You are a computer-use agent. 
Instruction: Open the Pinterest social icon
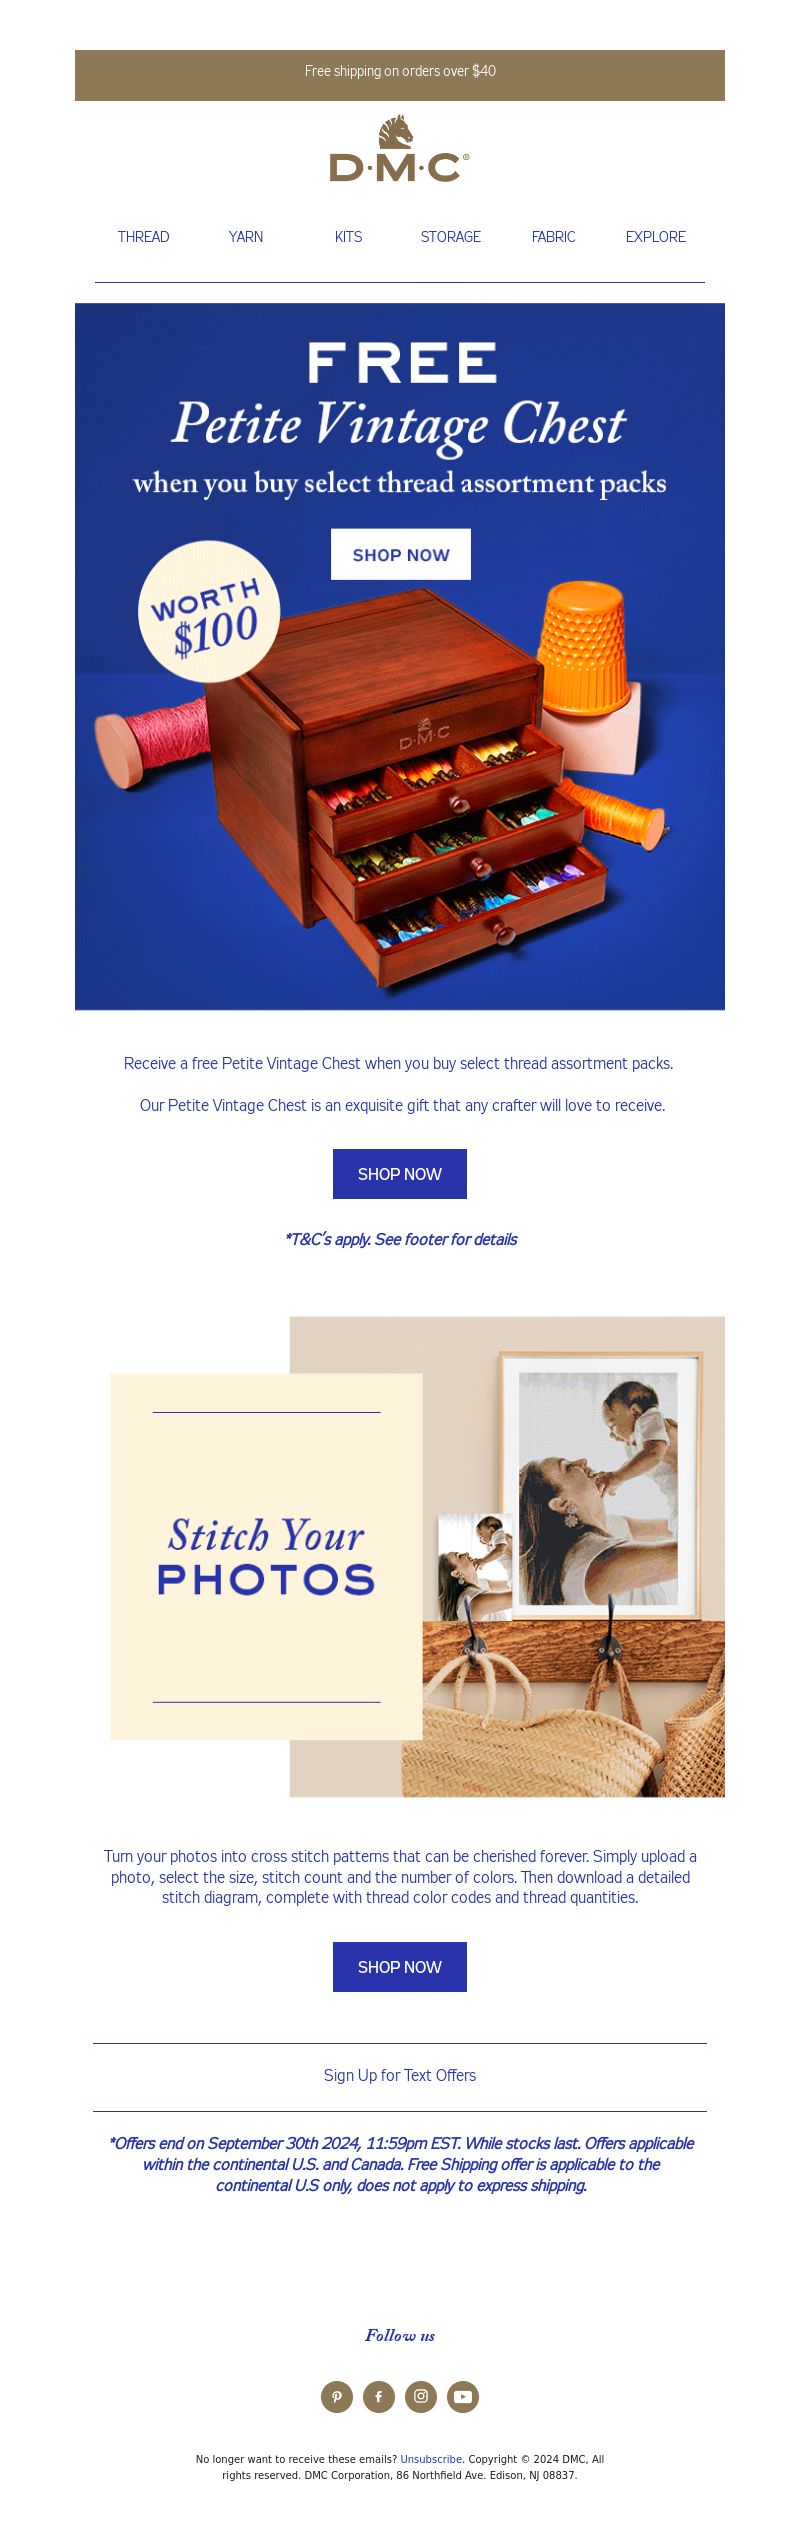[337, 2397]
